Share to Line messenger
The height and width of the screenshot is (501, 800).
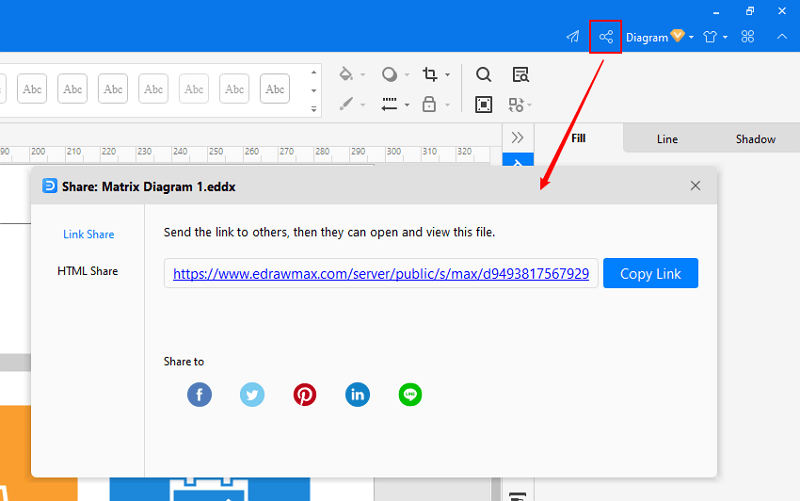410,394
